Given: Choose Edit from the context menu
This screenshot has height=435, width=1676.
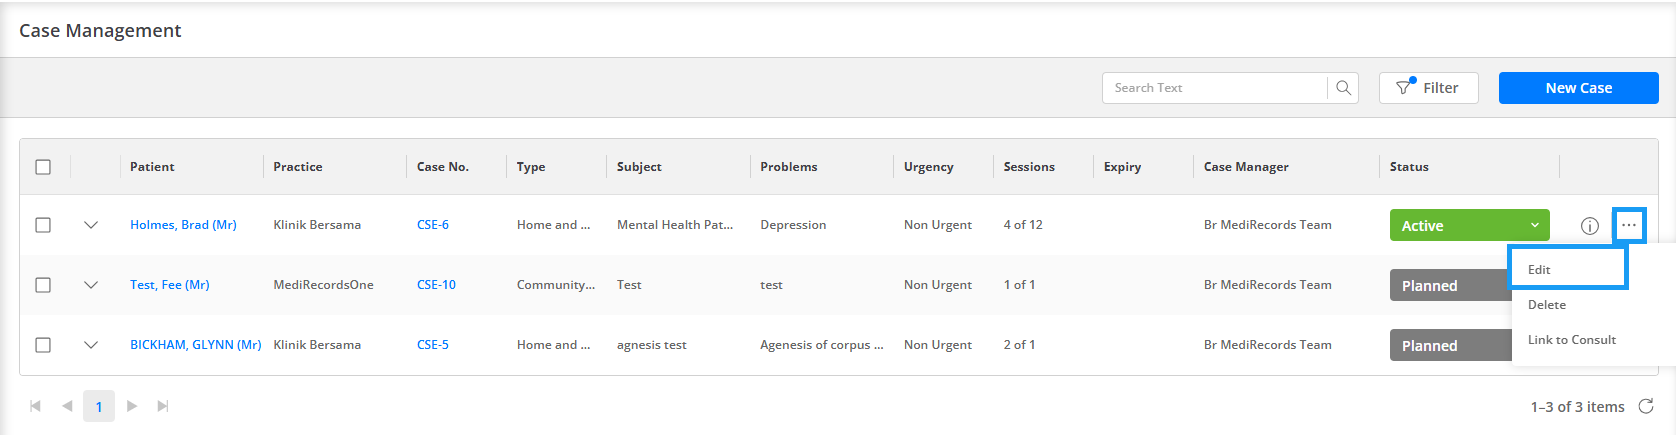Looking at the screenshot, I should tap(1568, 269).
